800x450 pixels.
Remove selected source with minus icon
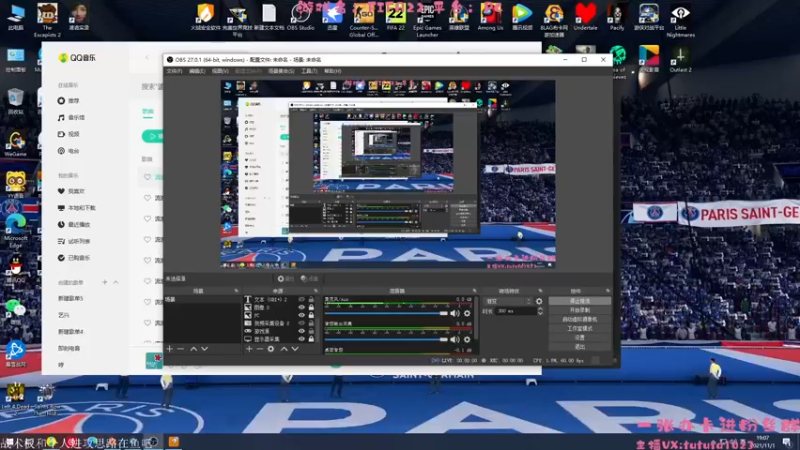pyautogui.click(x=260, y=349)
